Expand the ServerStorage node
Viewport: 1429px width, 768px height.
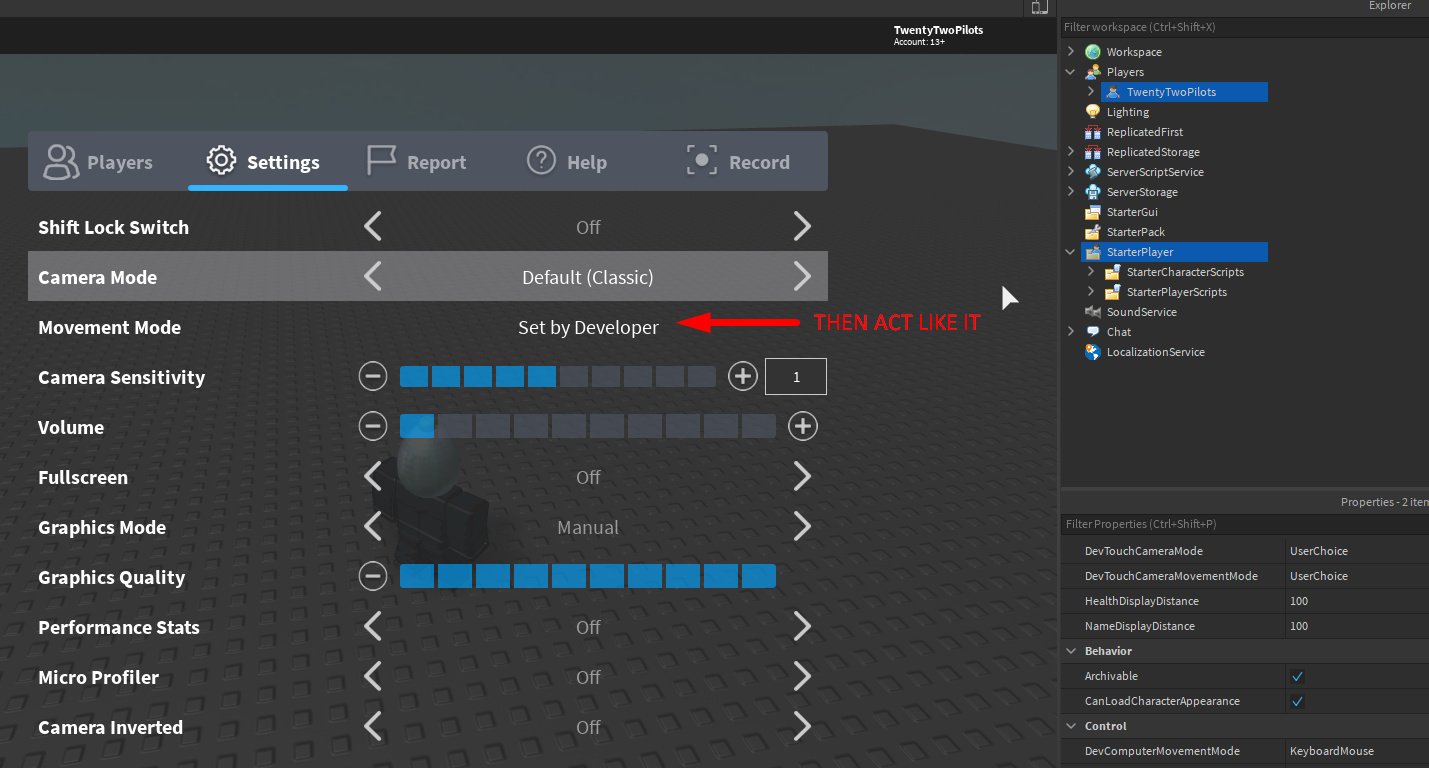pyautogui.click(x=1071, y=192)
